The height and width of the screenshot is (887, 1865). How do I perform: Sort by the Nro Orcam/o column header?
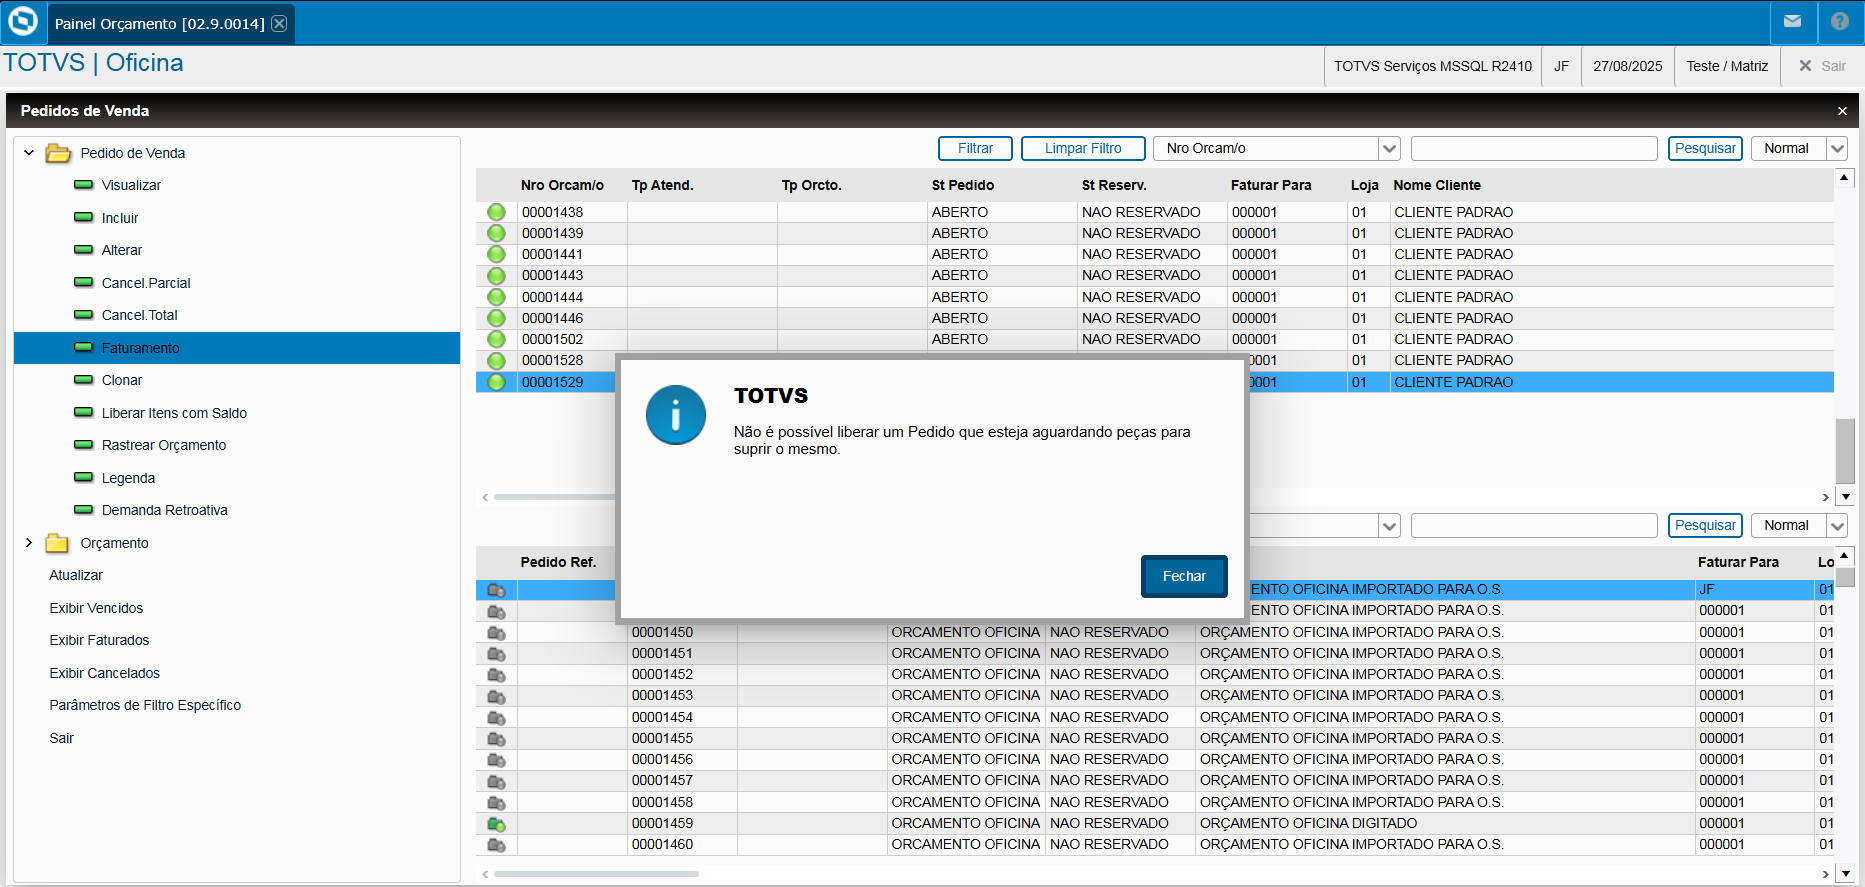tap(562, 185)
